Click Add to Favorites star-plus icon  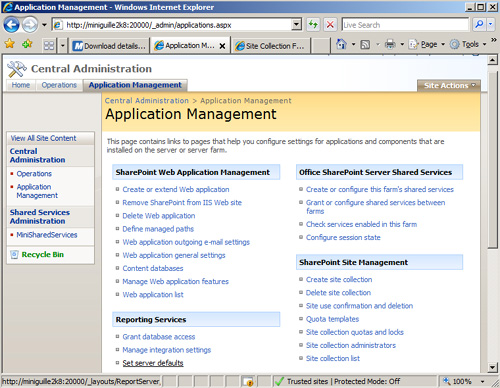(27, 44)
